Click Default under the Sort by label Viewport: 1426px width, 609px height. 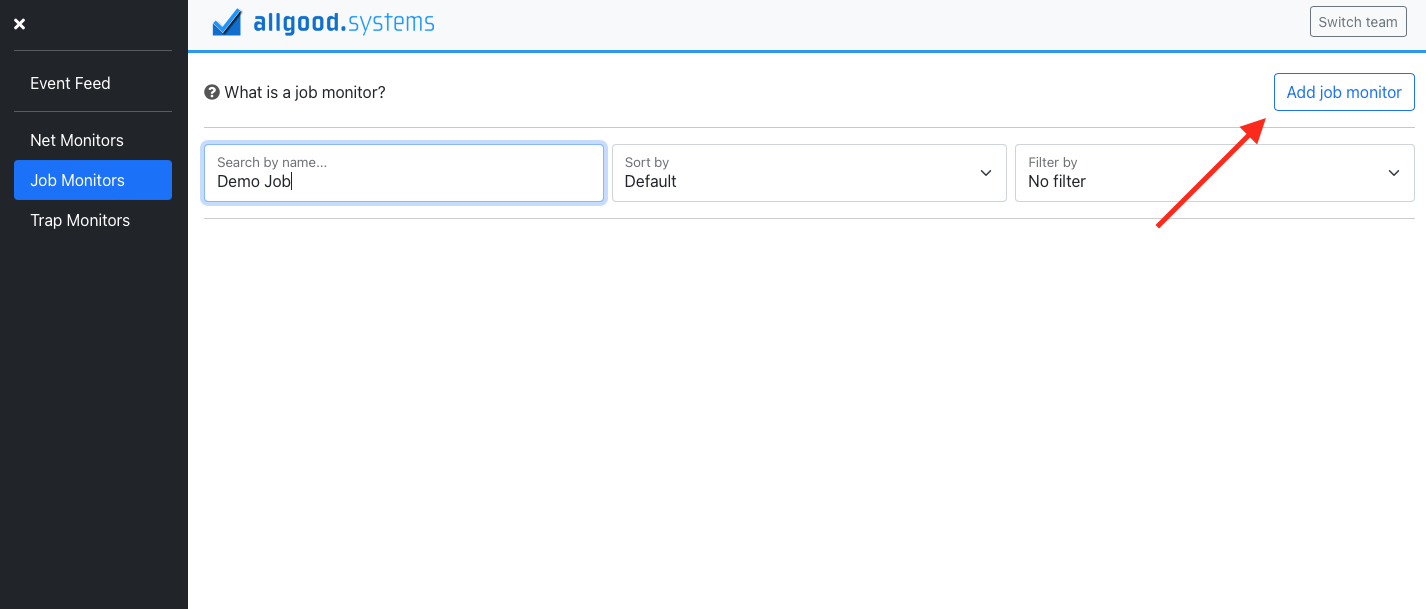(x=650, y=181)
